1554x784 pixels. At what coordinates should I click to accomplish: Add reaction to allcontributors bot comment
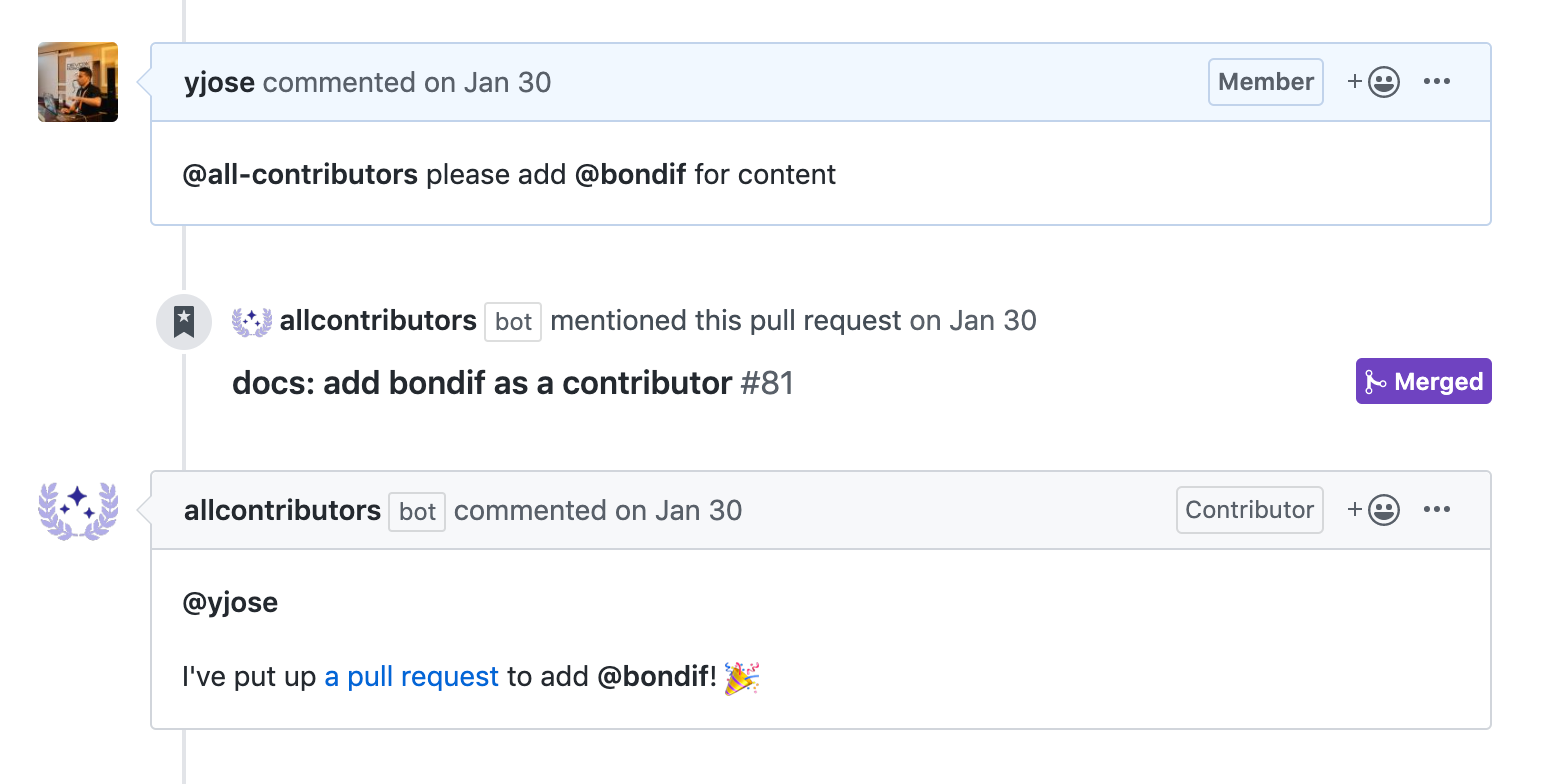pyautogui.click(x=1373, y=510)
